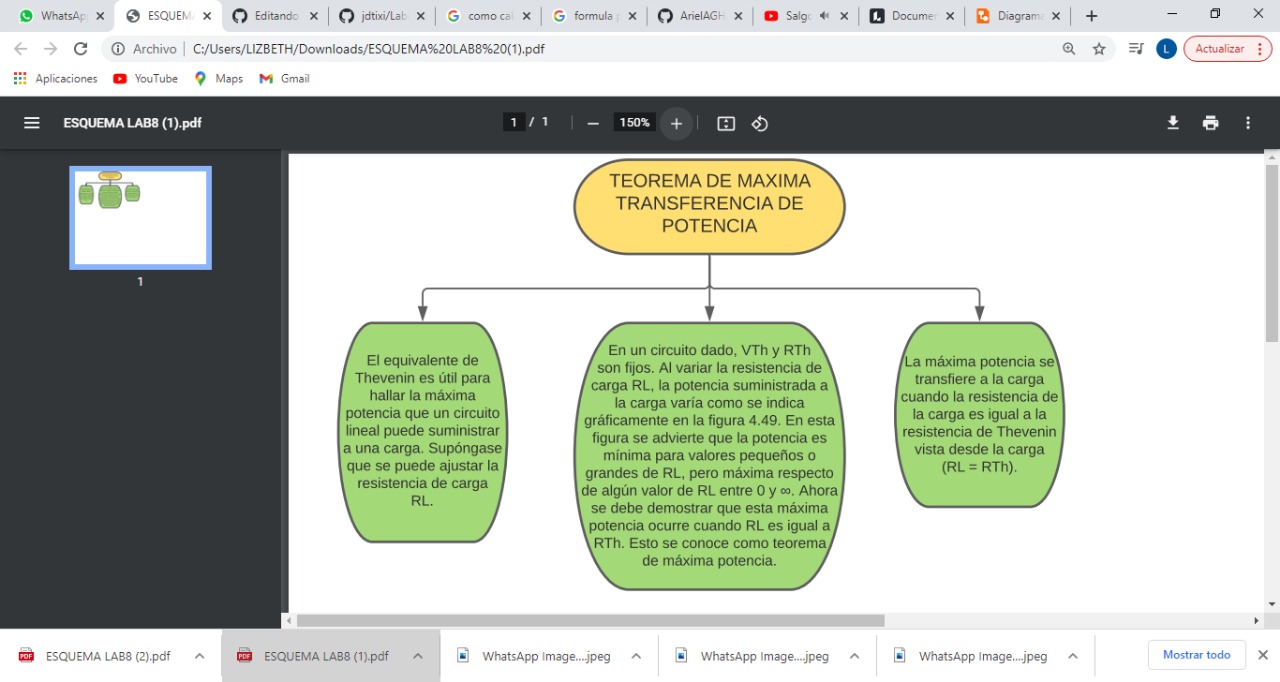Image resolution: width=1280 pixels, height=682 pixels.
Task: Toggle the reading list panel
Action: click(x=1135, y=48)
